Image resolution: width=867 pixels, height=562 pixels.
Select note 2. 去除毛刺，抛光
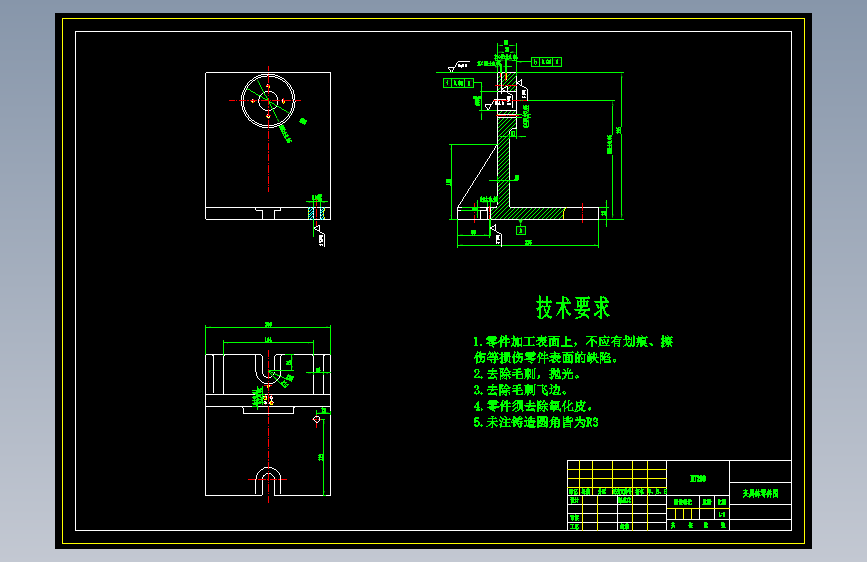pyautogui.click(x=526, y=374)
